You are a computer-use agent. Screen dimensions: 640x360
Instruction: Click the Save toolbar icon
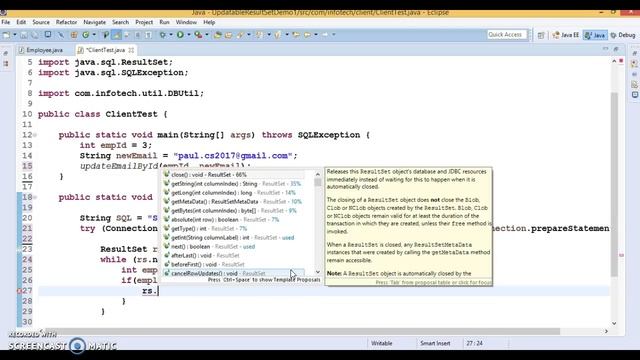point(24,35)
